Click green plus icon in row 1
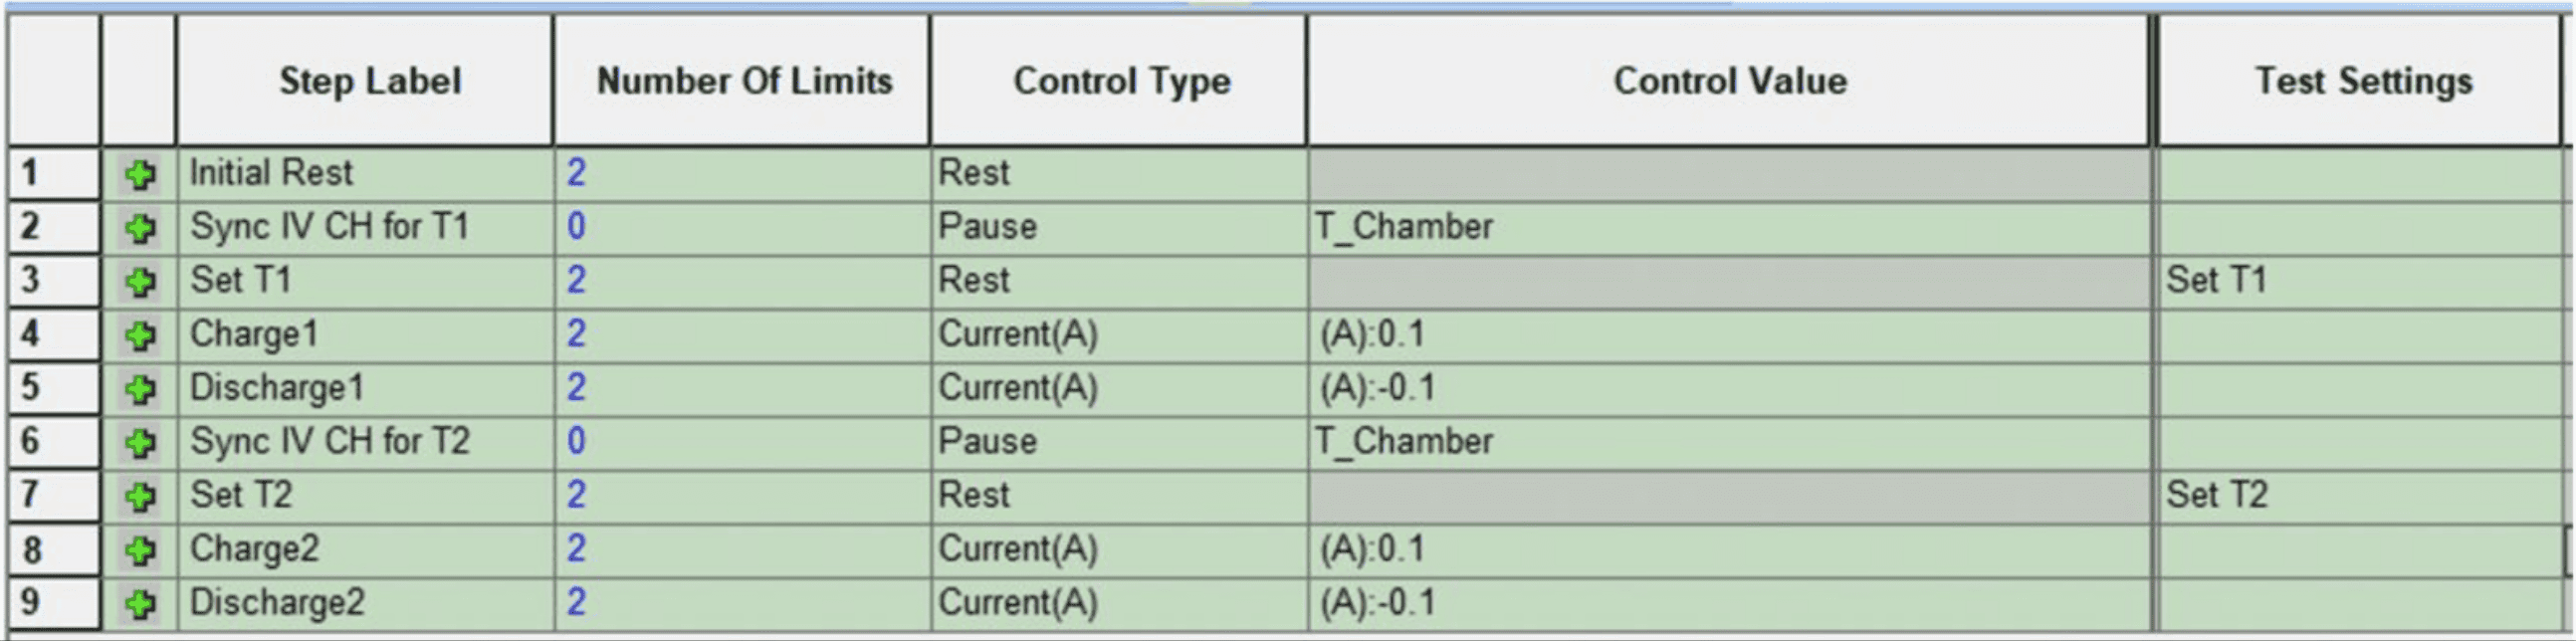The image size is (2576, 641). coord(140,175)
